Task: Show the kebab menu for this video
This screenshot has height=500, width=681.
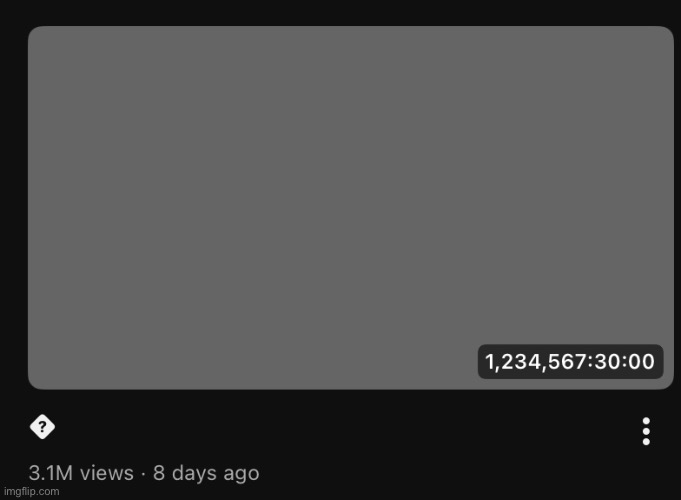Action: tap(646, 431)
